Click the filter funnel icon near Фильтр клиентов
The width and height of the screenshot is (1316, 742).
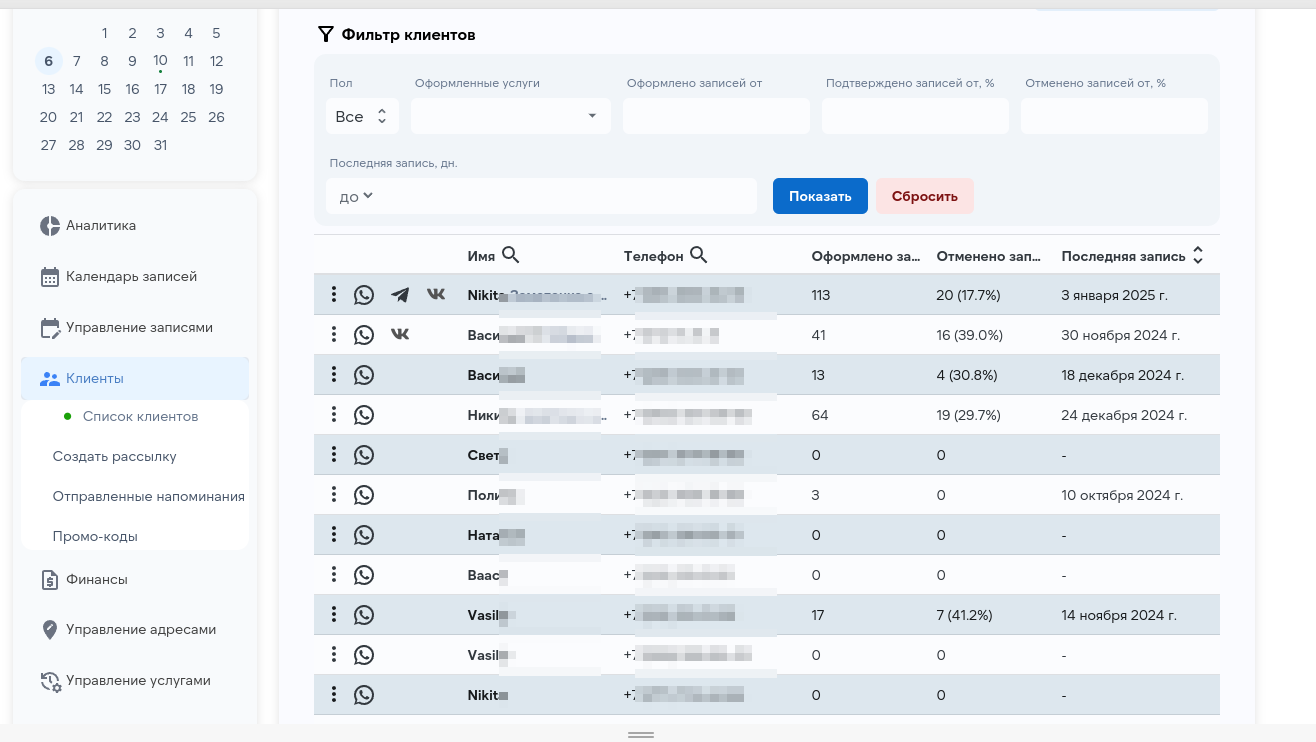click(325, 34)
